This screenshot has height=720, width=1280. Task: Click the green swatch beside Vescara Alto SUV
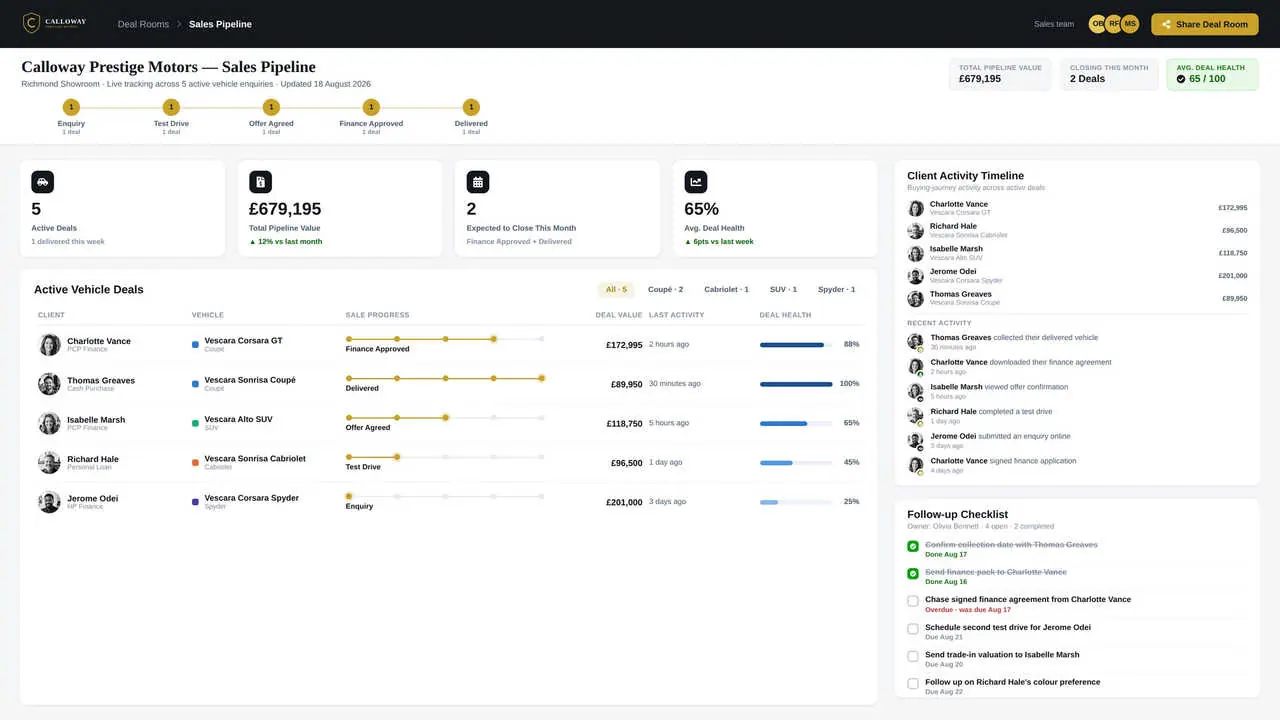[195, 423]
